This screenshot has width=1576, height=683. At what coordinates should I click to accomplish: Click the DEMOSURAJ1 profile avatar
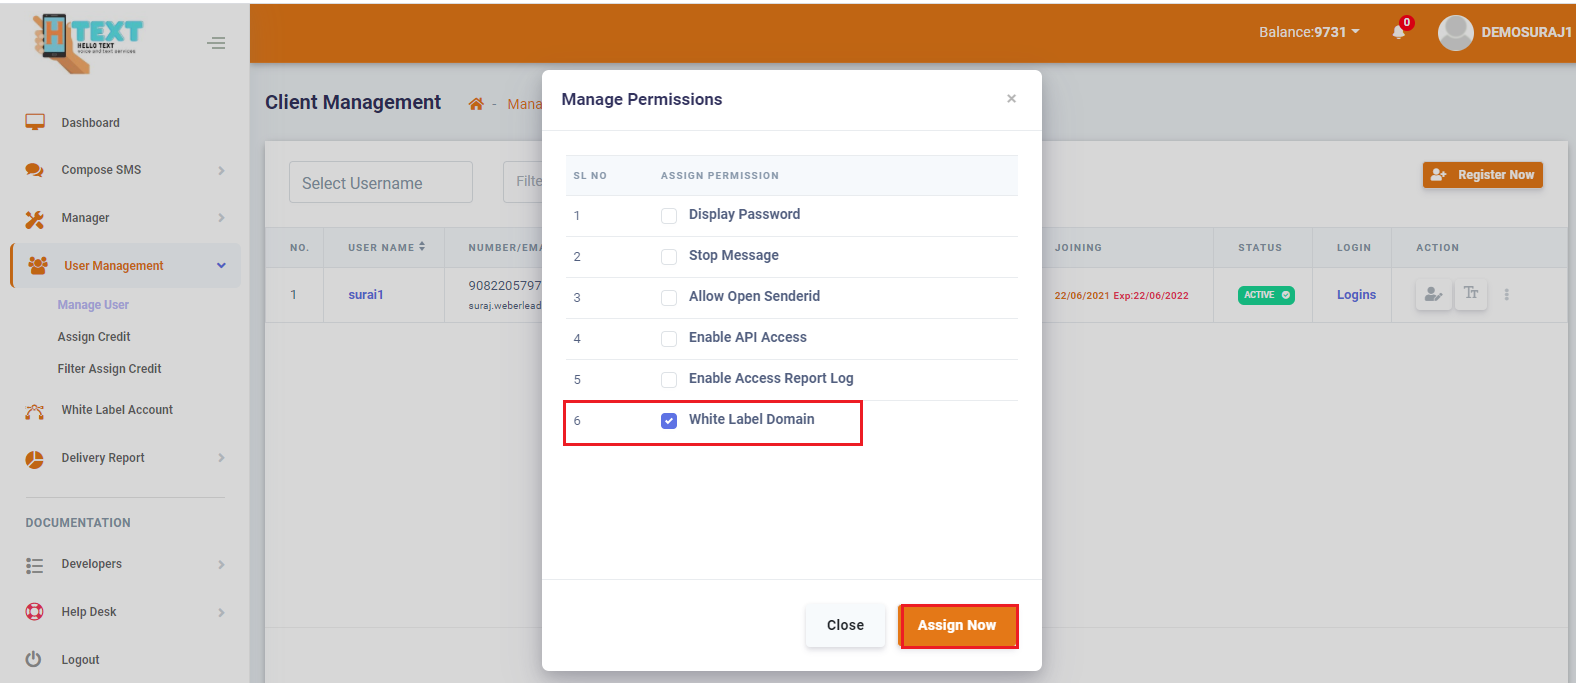tap(1455, 33)
